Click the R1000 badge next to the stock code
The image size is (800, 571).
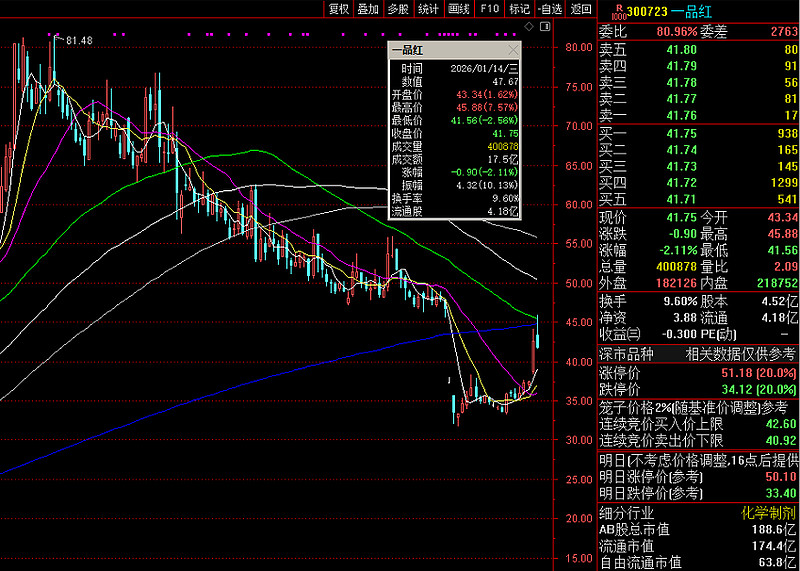click(621, 9)
